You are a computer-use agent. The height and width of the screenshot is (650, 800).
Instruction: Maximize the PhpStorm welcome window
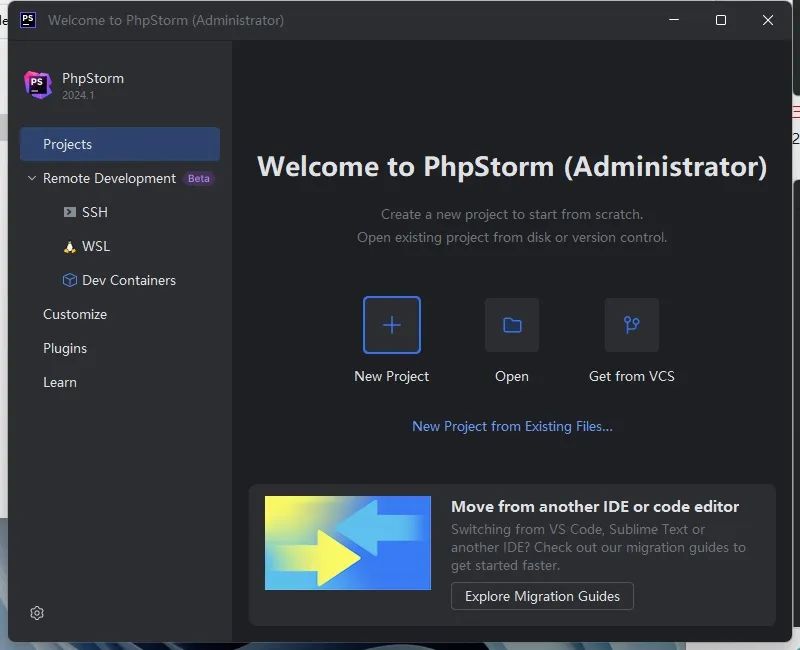point(721,20)
